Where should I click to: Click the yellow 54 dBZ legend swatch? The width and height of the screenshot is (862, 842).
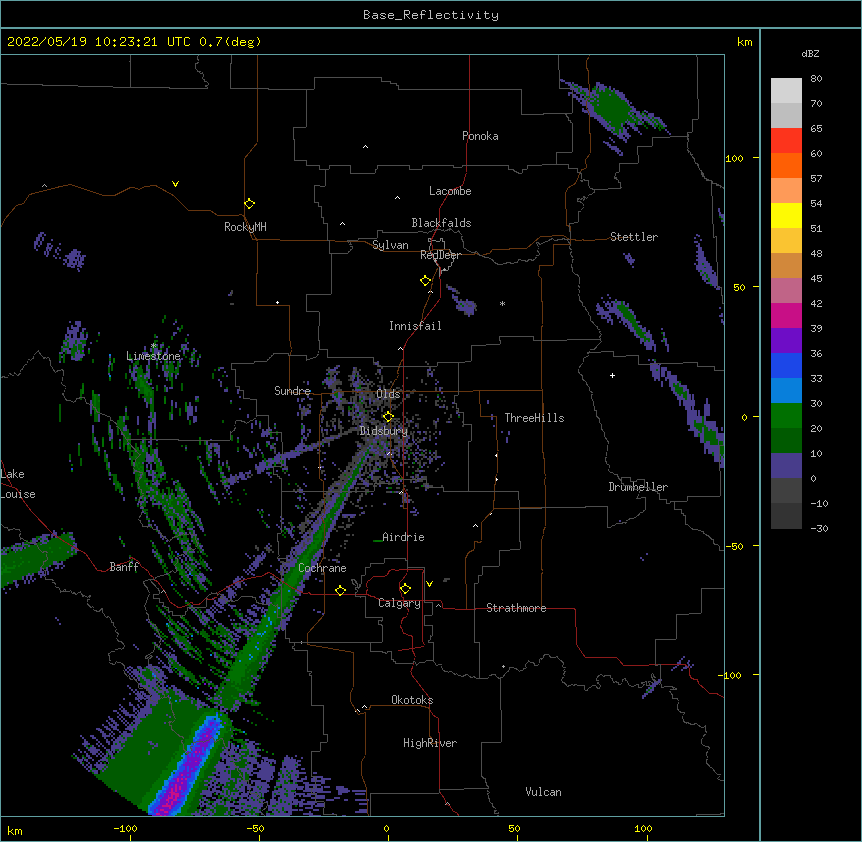coord(786,215)
